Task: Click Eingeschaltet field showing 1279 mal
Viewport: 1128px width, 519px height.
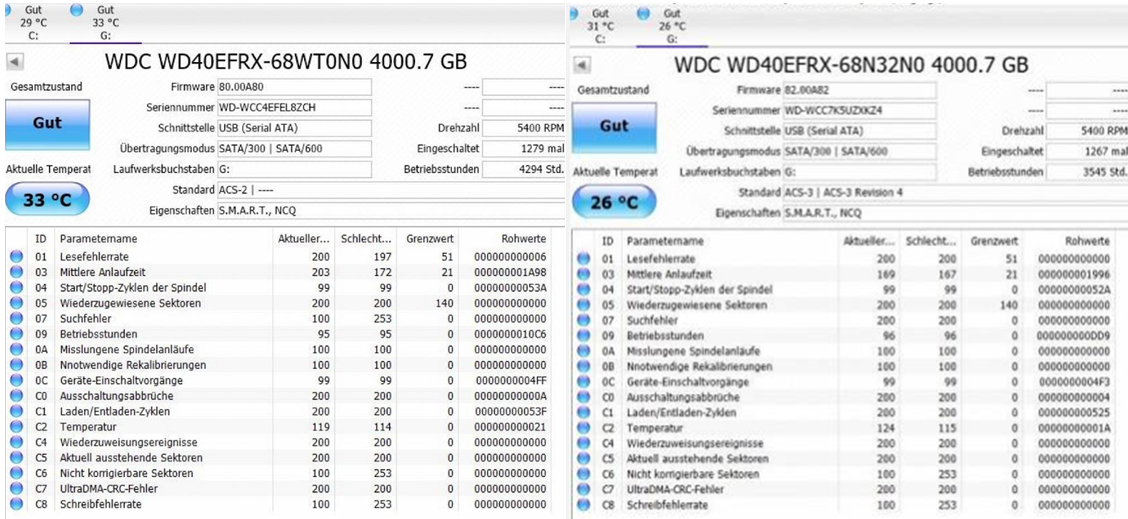Action: pyautogui.click(x=523, y=149)
